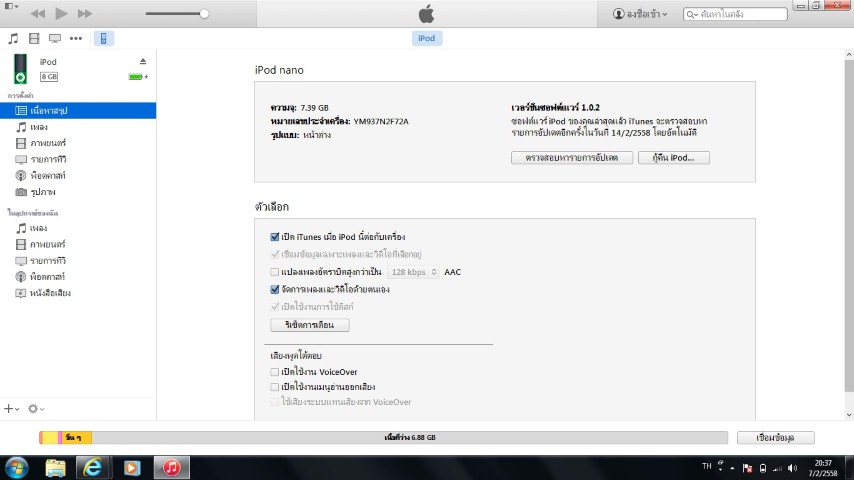The width and height of the screenshot is (854, 480).
Task: Skip to next track with fast-forward
Action: coord(85,14)
